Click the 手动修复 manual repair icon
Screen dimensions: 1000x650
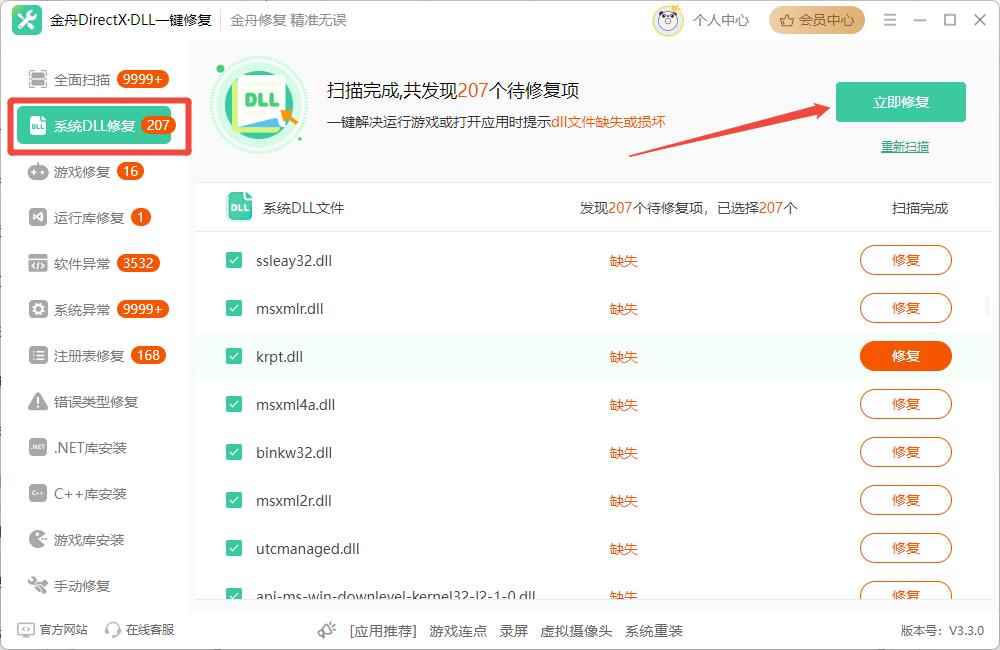click(x=37, y=585)
